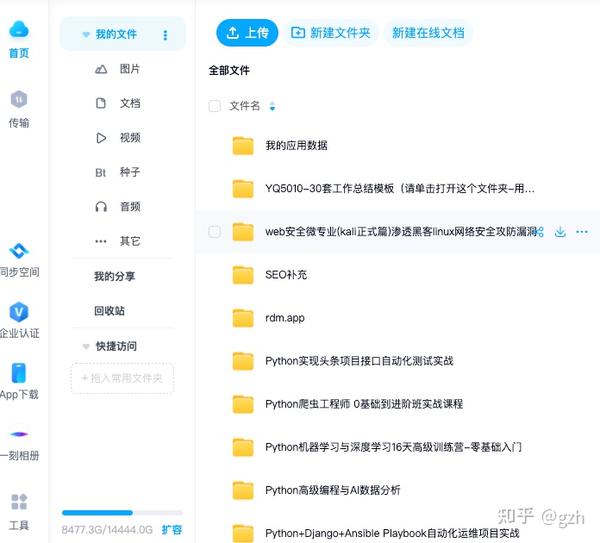Open the rdm.app folder icon
Screen dimensions: 600x543
(x=243, y=318)
